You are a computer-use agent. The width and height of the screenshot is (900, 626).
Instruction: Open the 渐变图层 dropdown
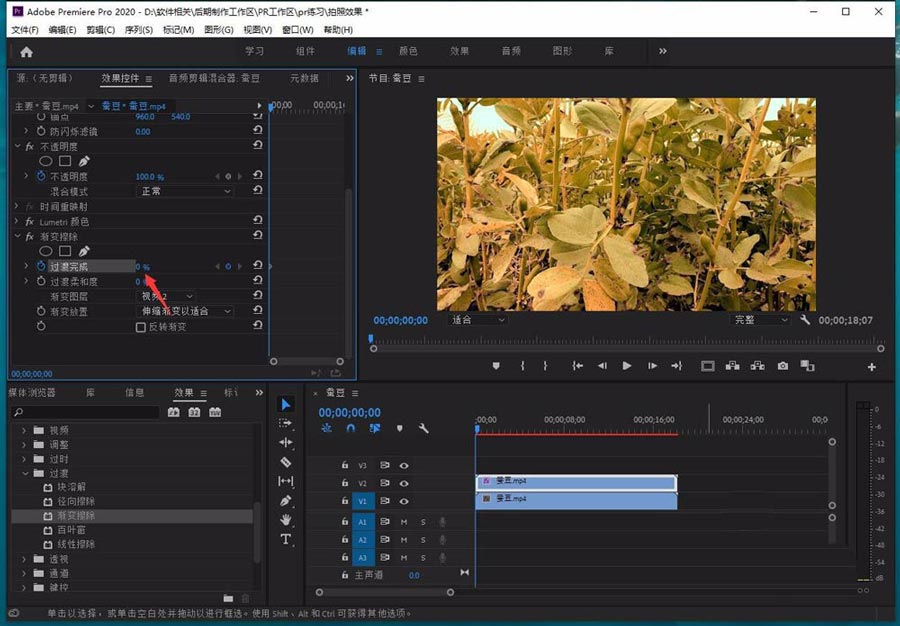[166, 296]
